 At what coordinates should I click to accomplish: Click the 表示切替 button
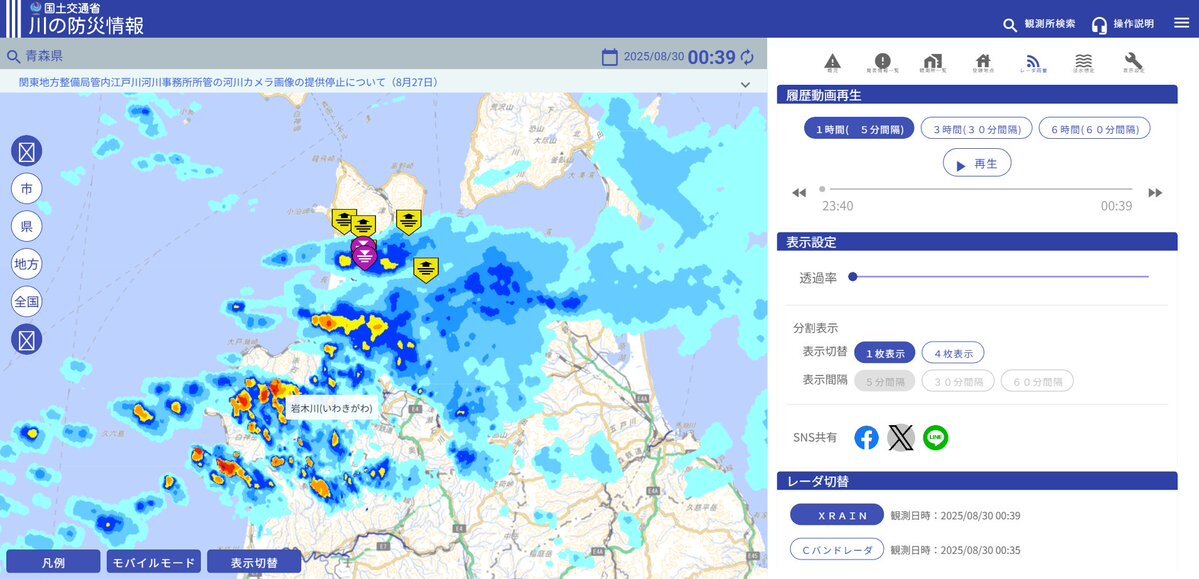[255, 562]
